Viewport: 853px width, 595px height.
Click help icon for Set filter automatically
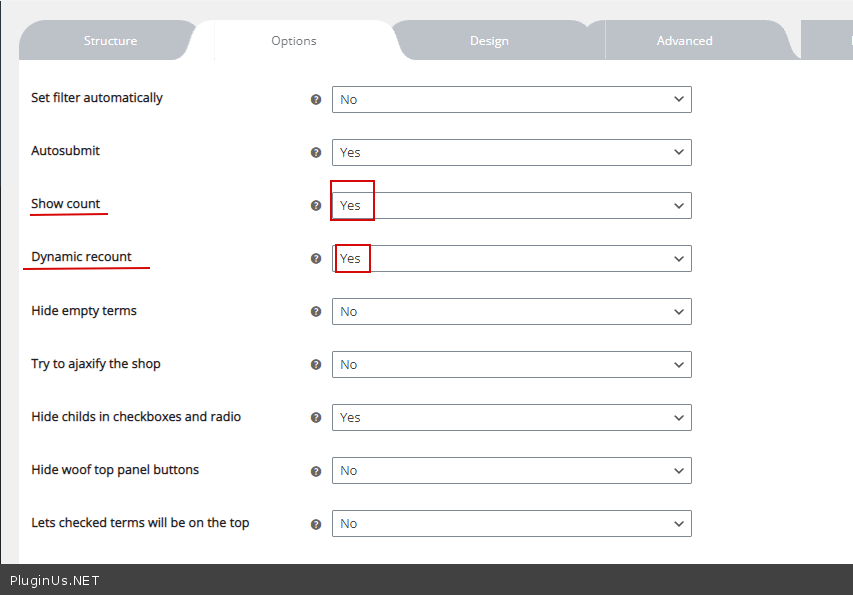(316, 100)
